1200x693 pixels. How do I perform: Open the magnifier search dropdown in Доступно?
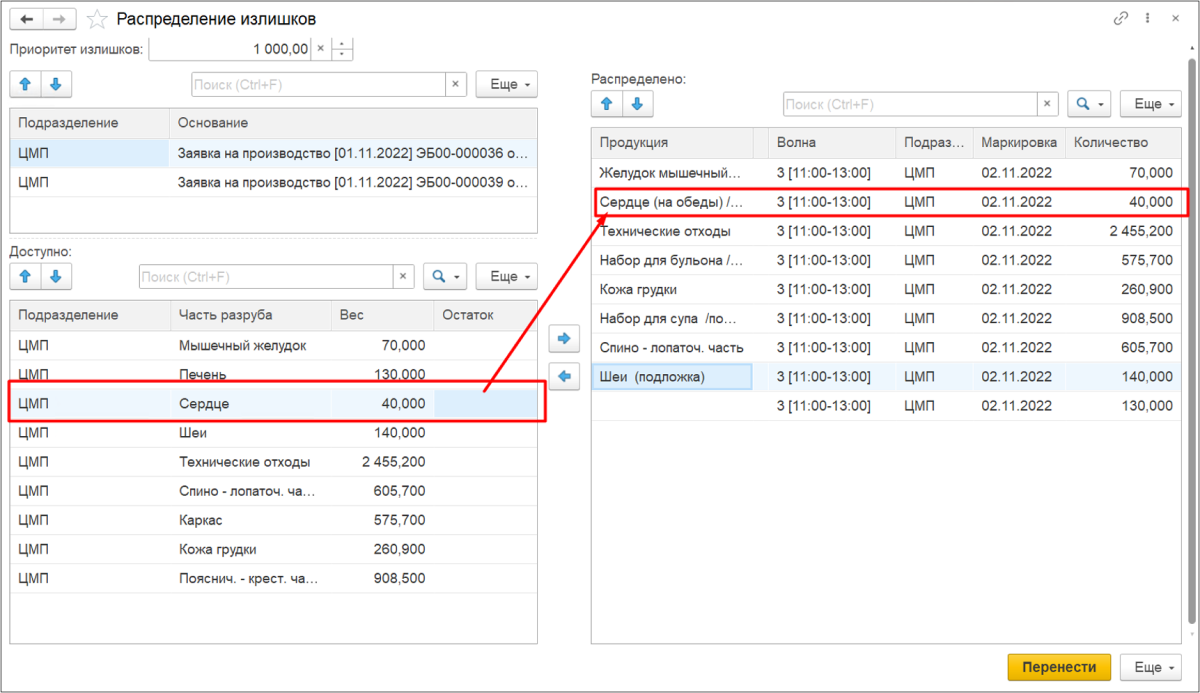[x=445, y=276]
